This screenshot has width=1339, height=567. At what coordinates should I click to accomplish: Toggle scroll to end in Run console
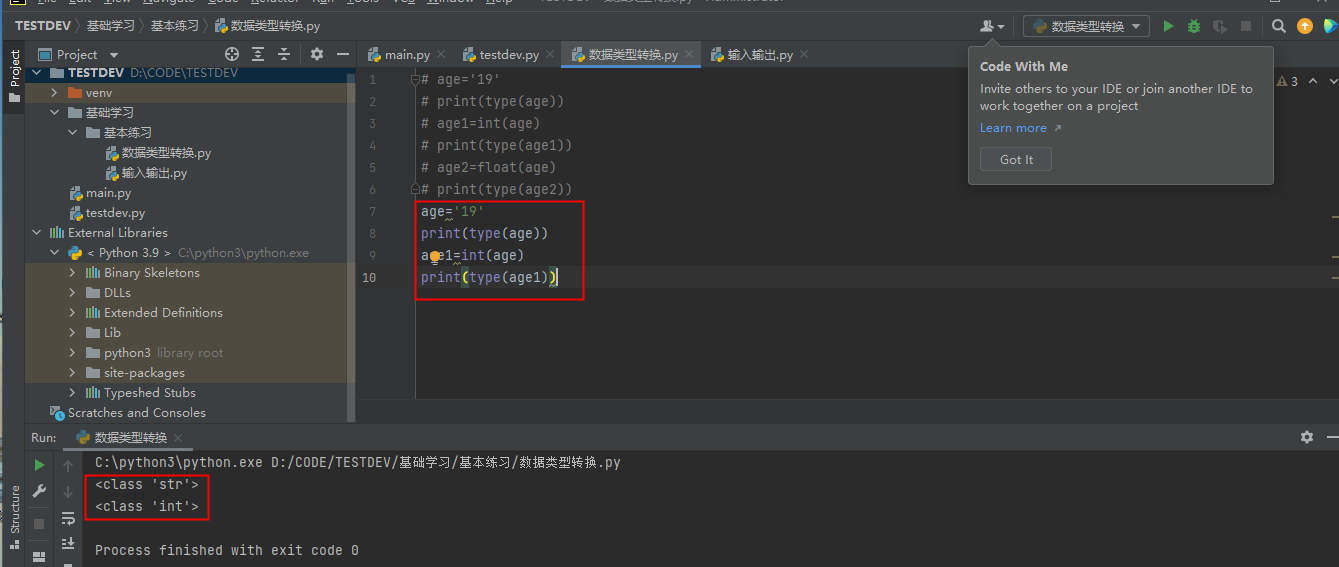tap(68, 543)
